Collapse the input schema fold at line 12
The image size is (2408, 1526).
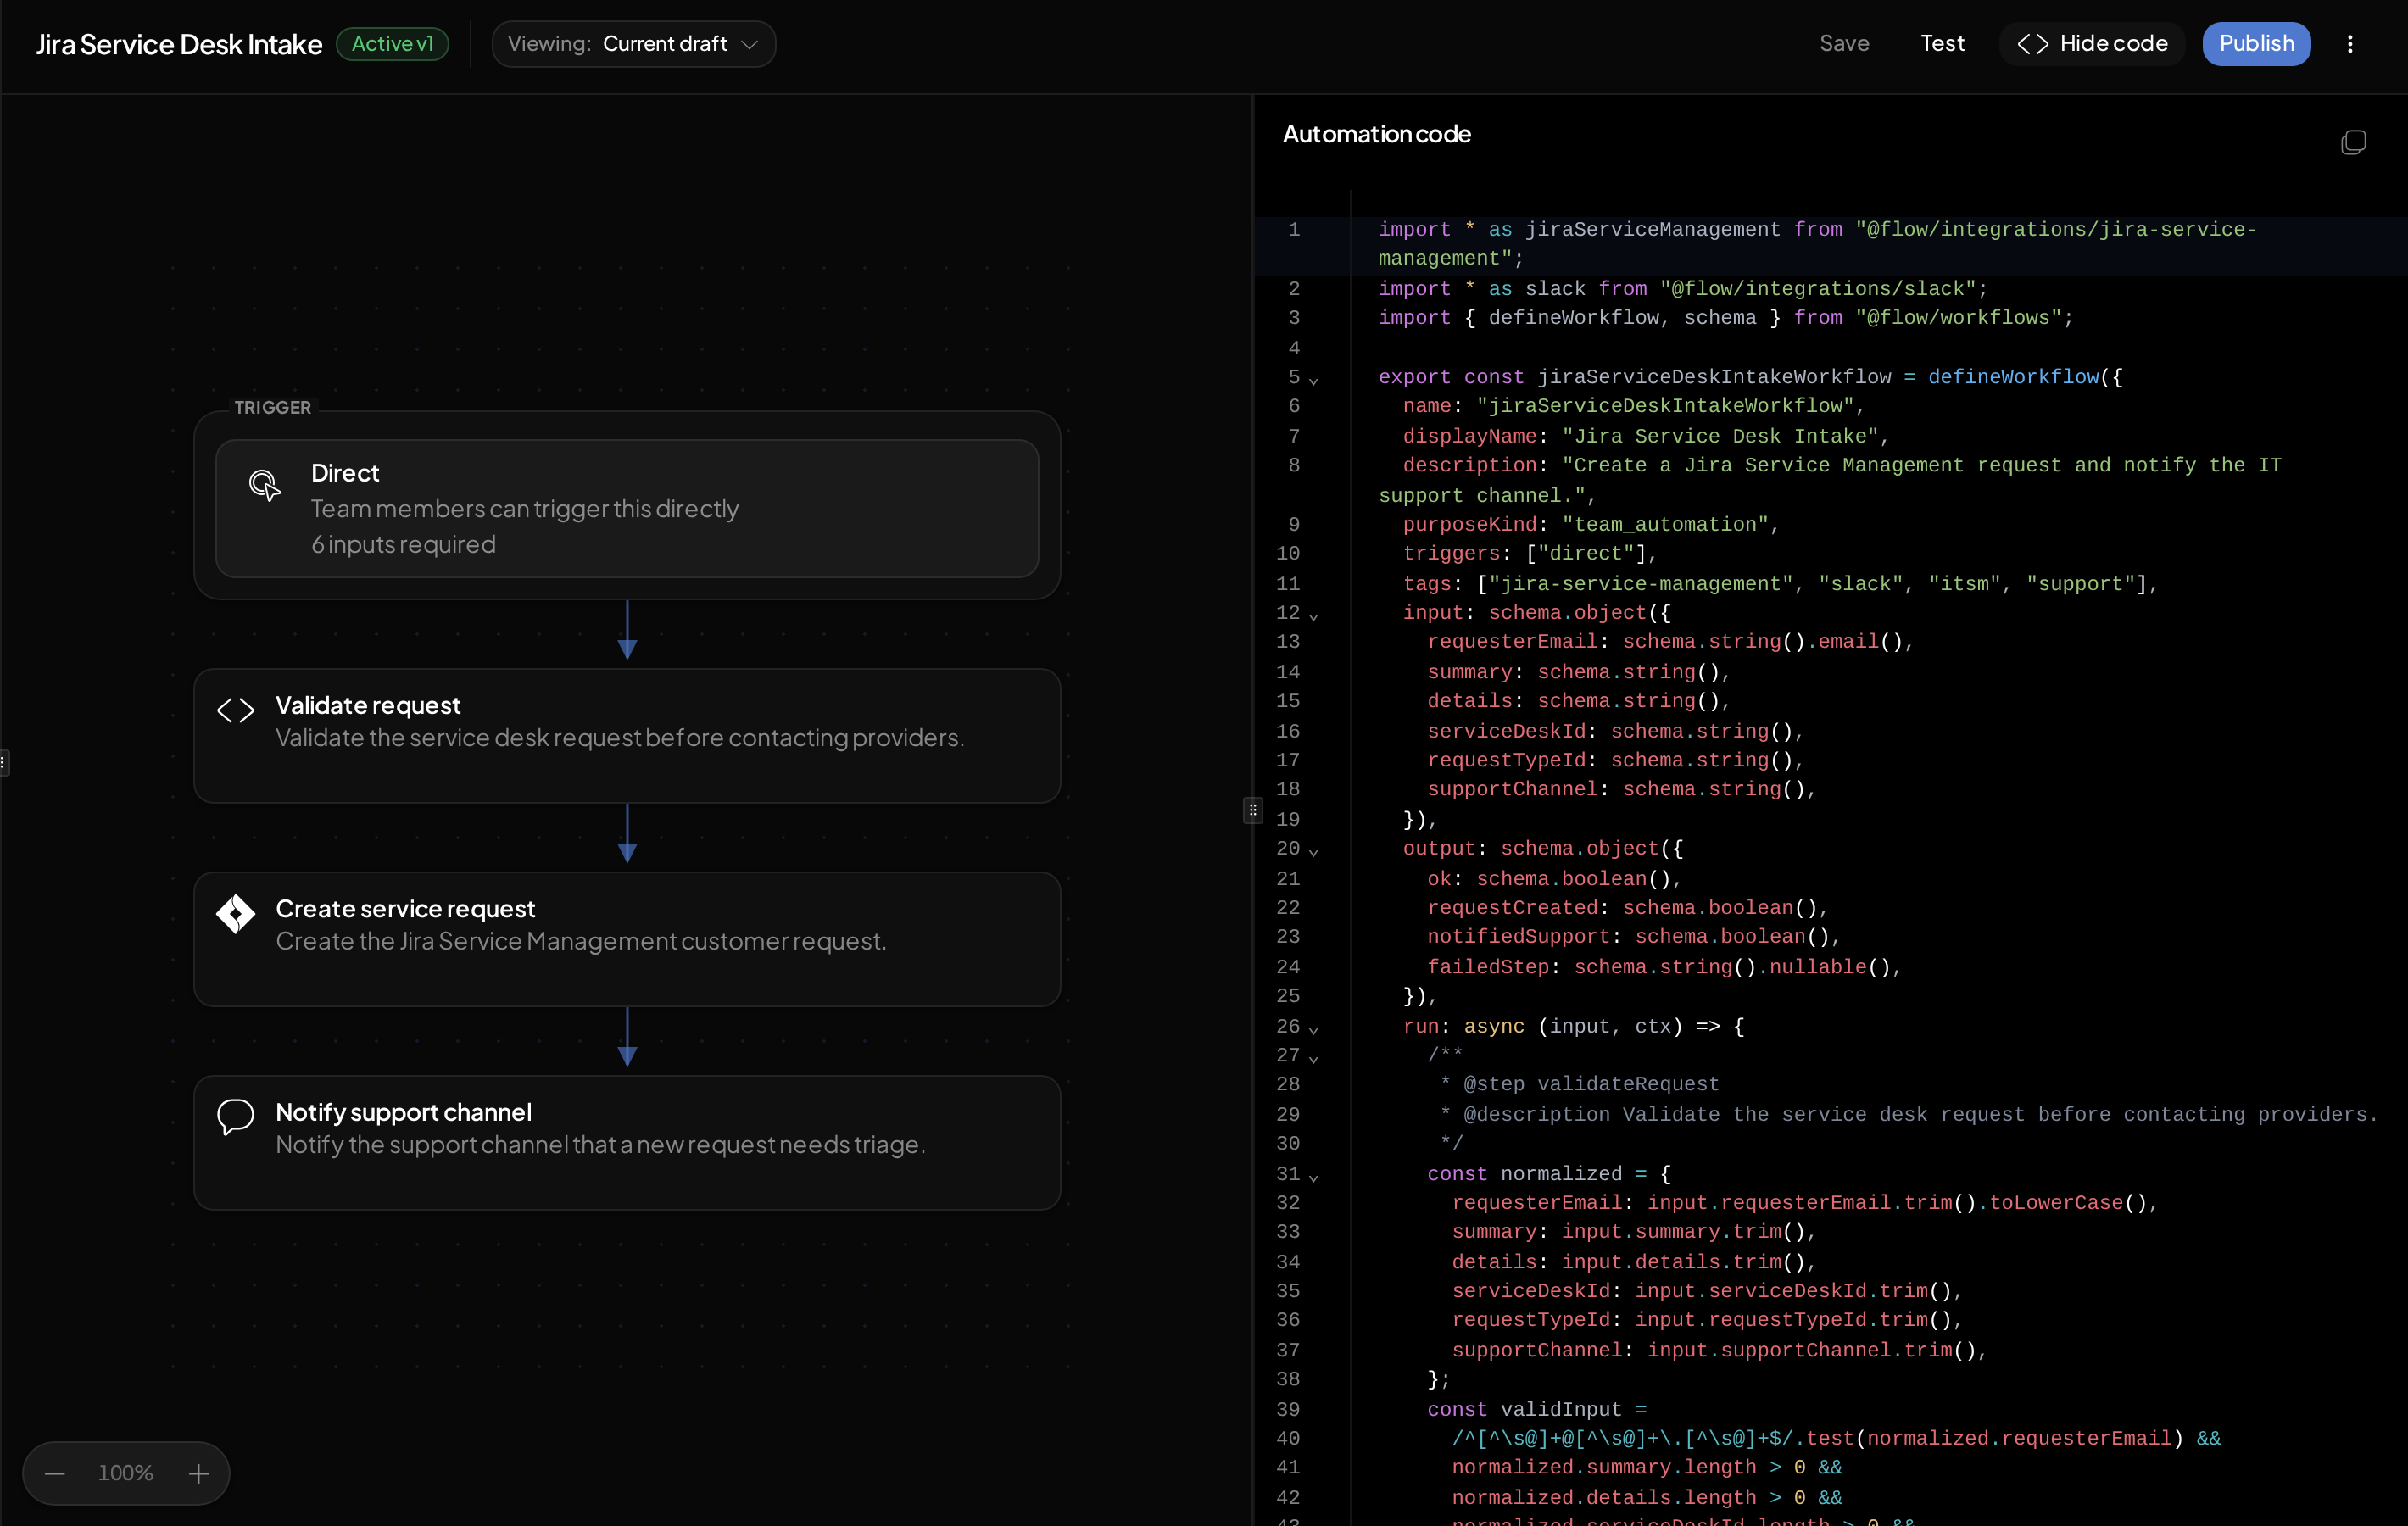pos(1314,616)
